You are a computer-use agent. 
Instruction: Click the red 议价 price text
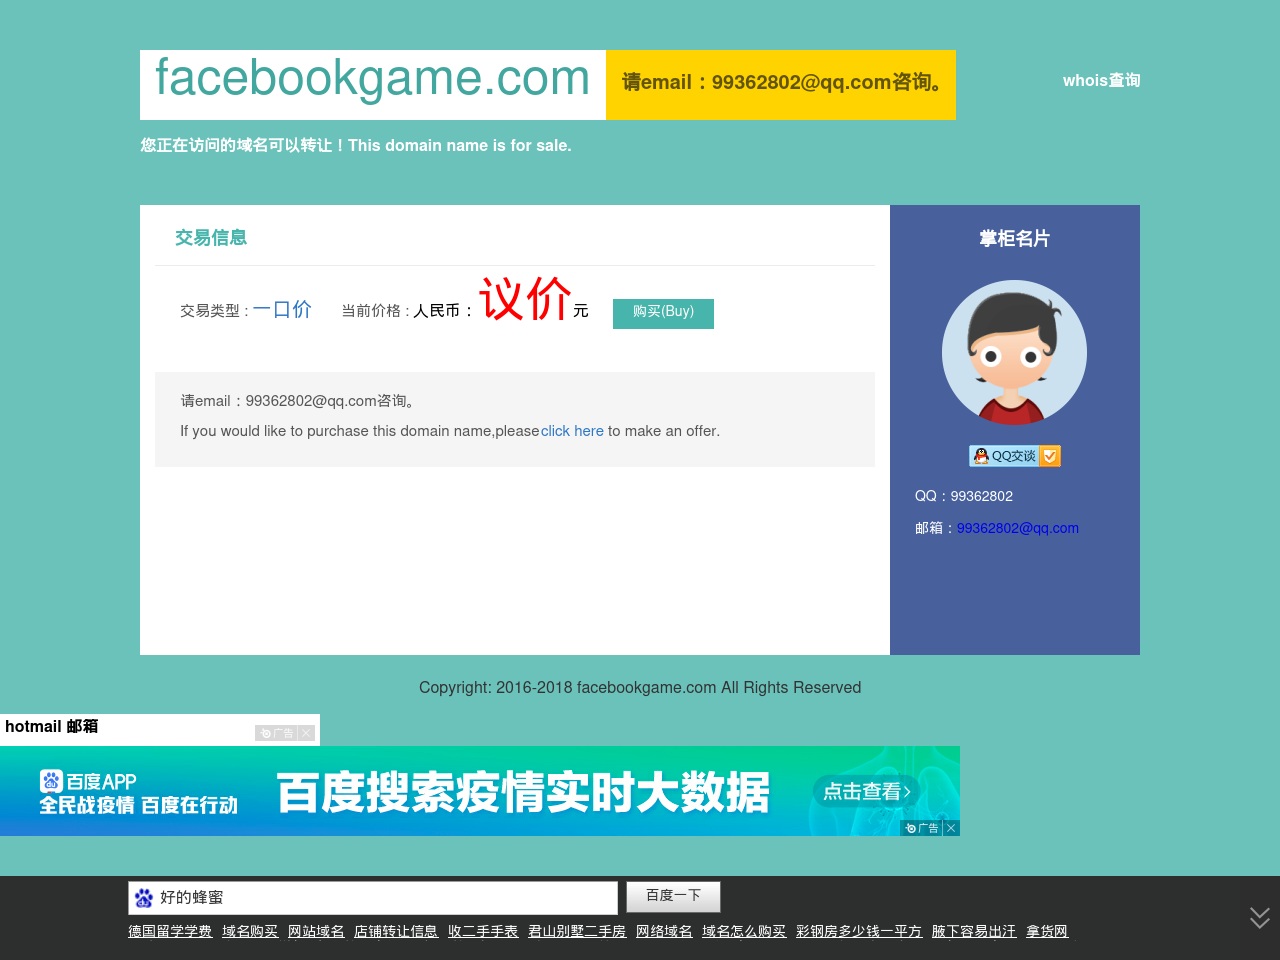[x=525, y=299]
